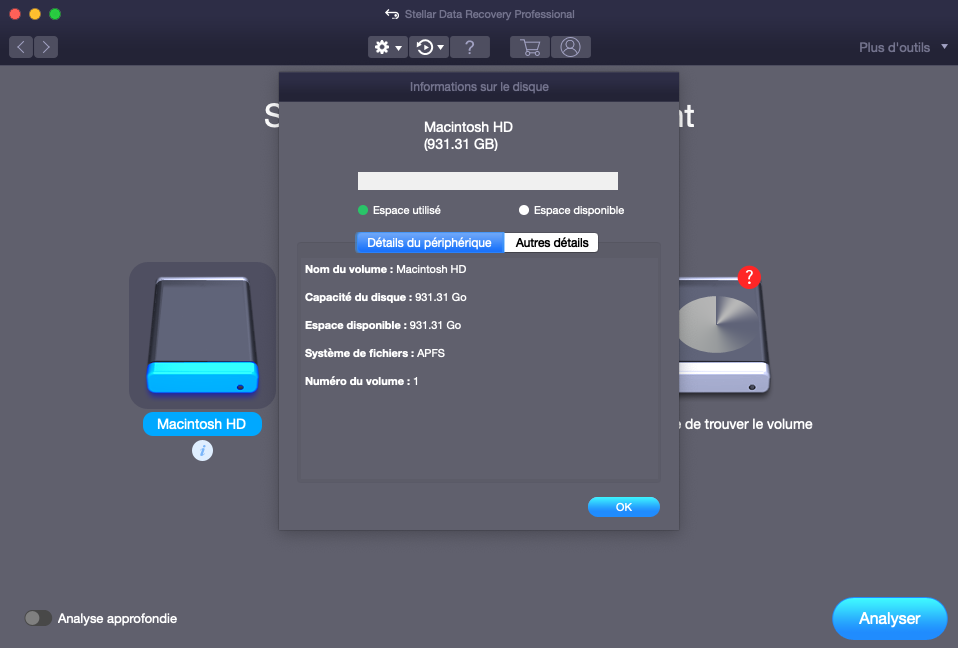Screen dimensions: 958x648
Task: Minimize the window with the yellow button
Action: tap(35, 14)
